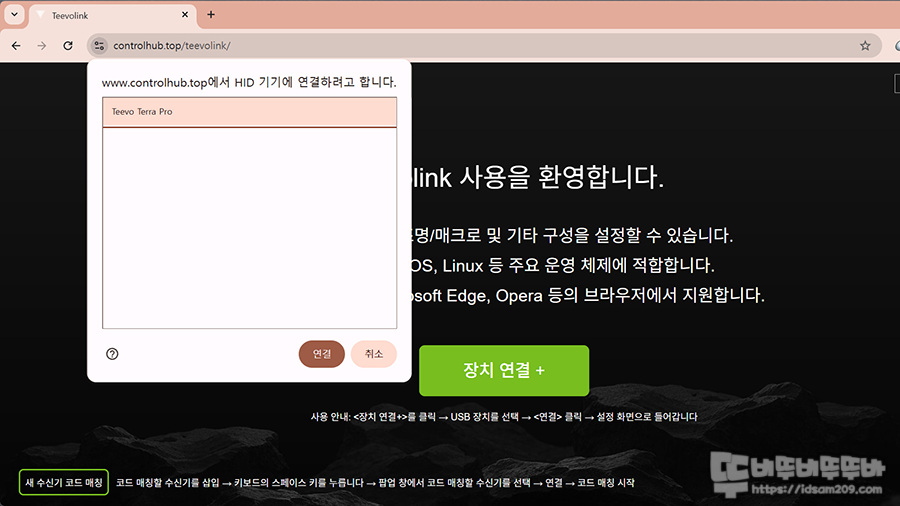Select the Teevolink tab
This screenshot has width=900, height=506.
pos(112,15)
